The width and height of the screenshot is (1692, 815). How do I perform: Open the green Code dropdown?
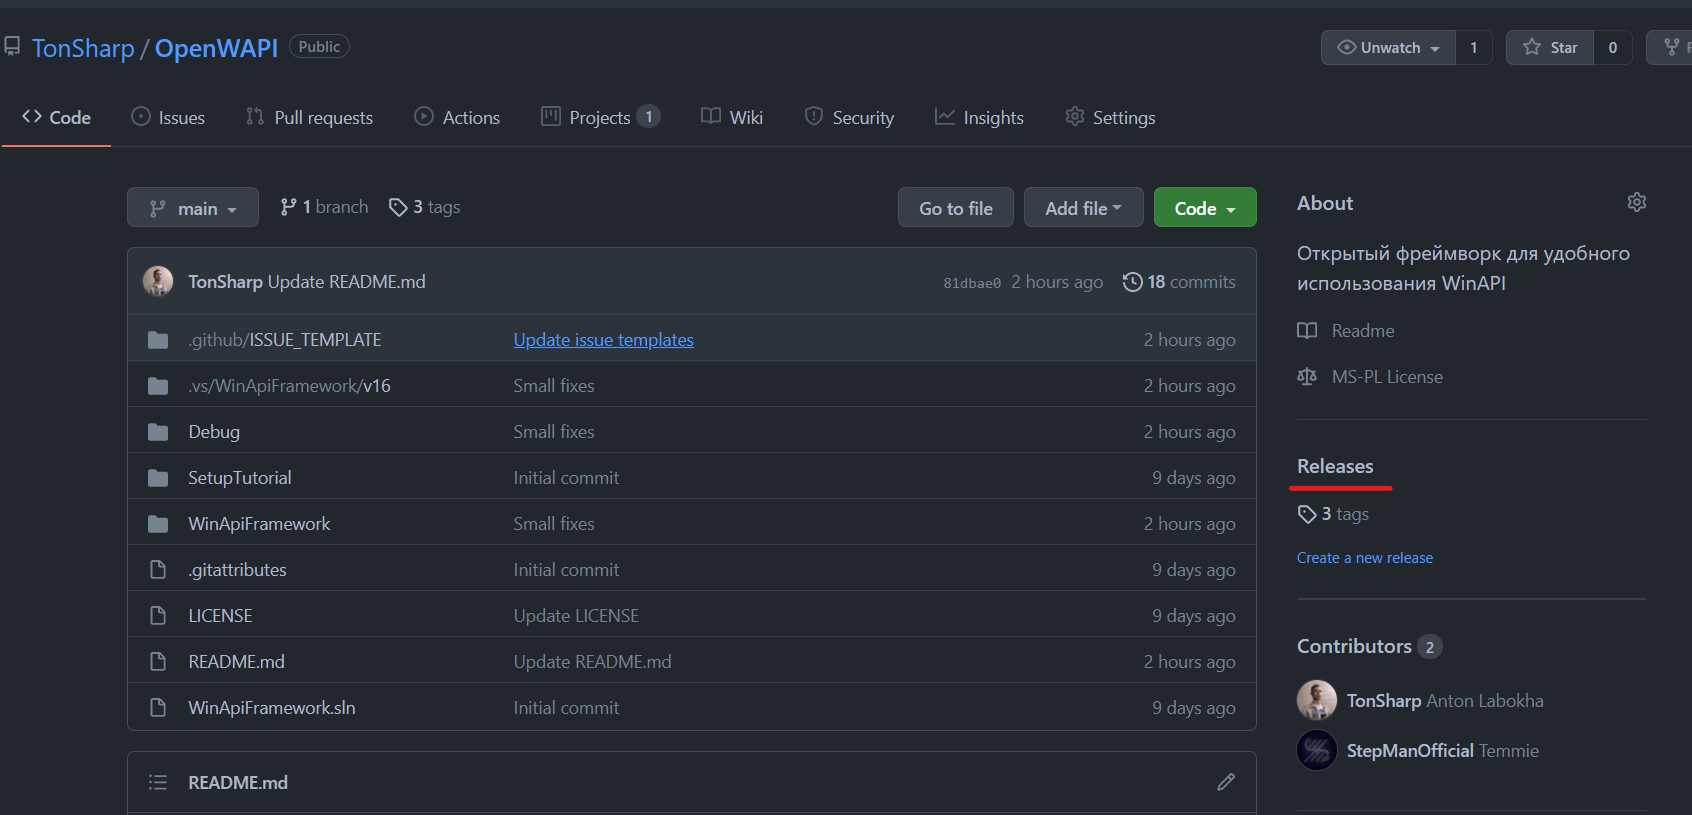pos(1205,207)
